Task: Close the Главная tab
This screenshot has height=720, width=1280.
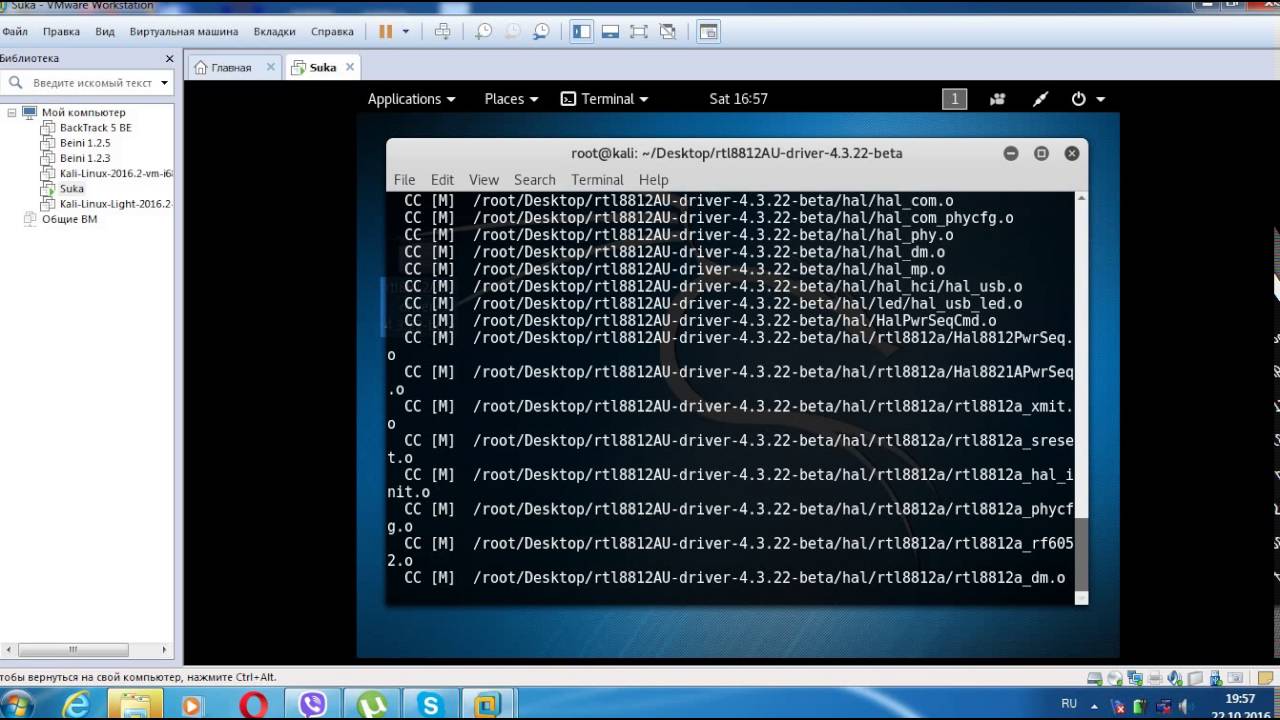Action: (270, 67)
